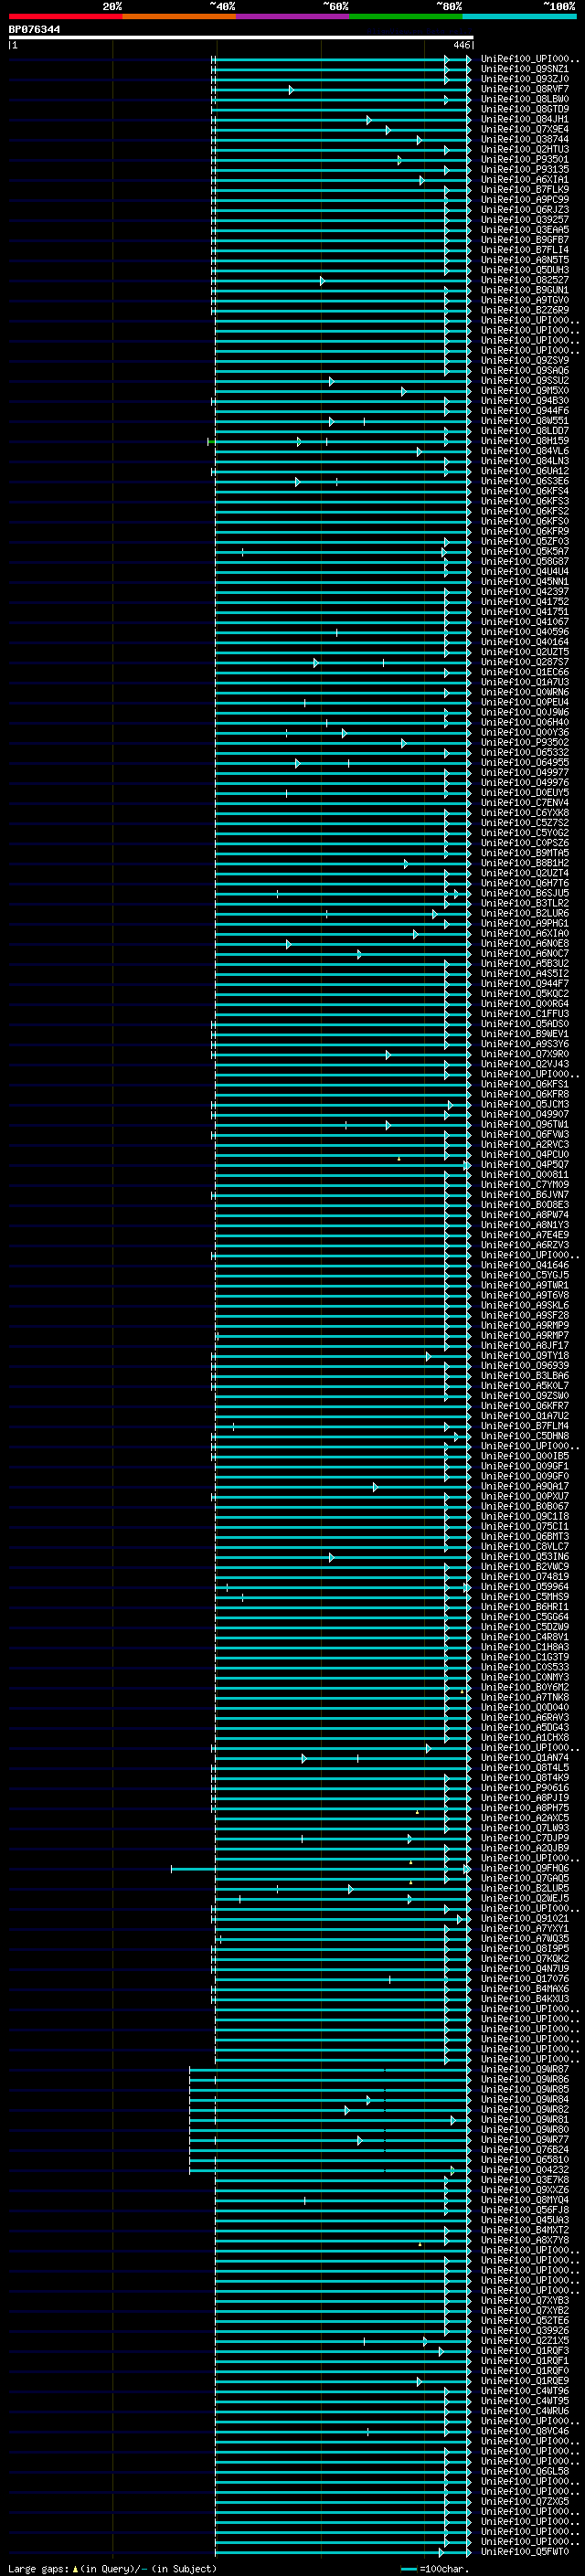
Task: Select hit label UniRef100_B9WEY1
Action: (524, 1034)
